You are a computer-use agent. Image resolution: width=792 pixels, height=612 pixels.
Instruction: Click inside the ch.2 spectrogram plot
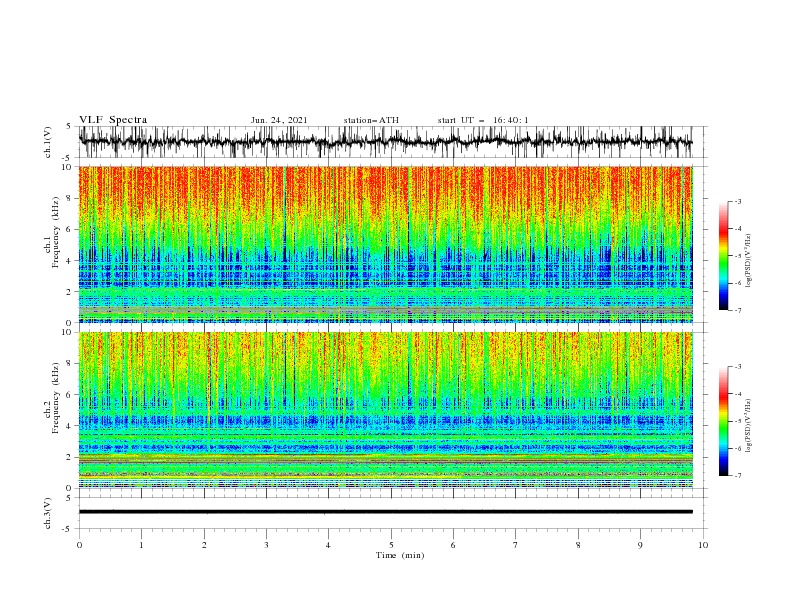point(385,410)
